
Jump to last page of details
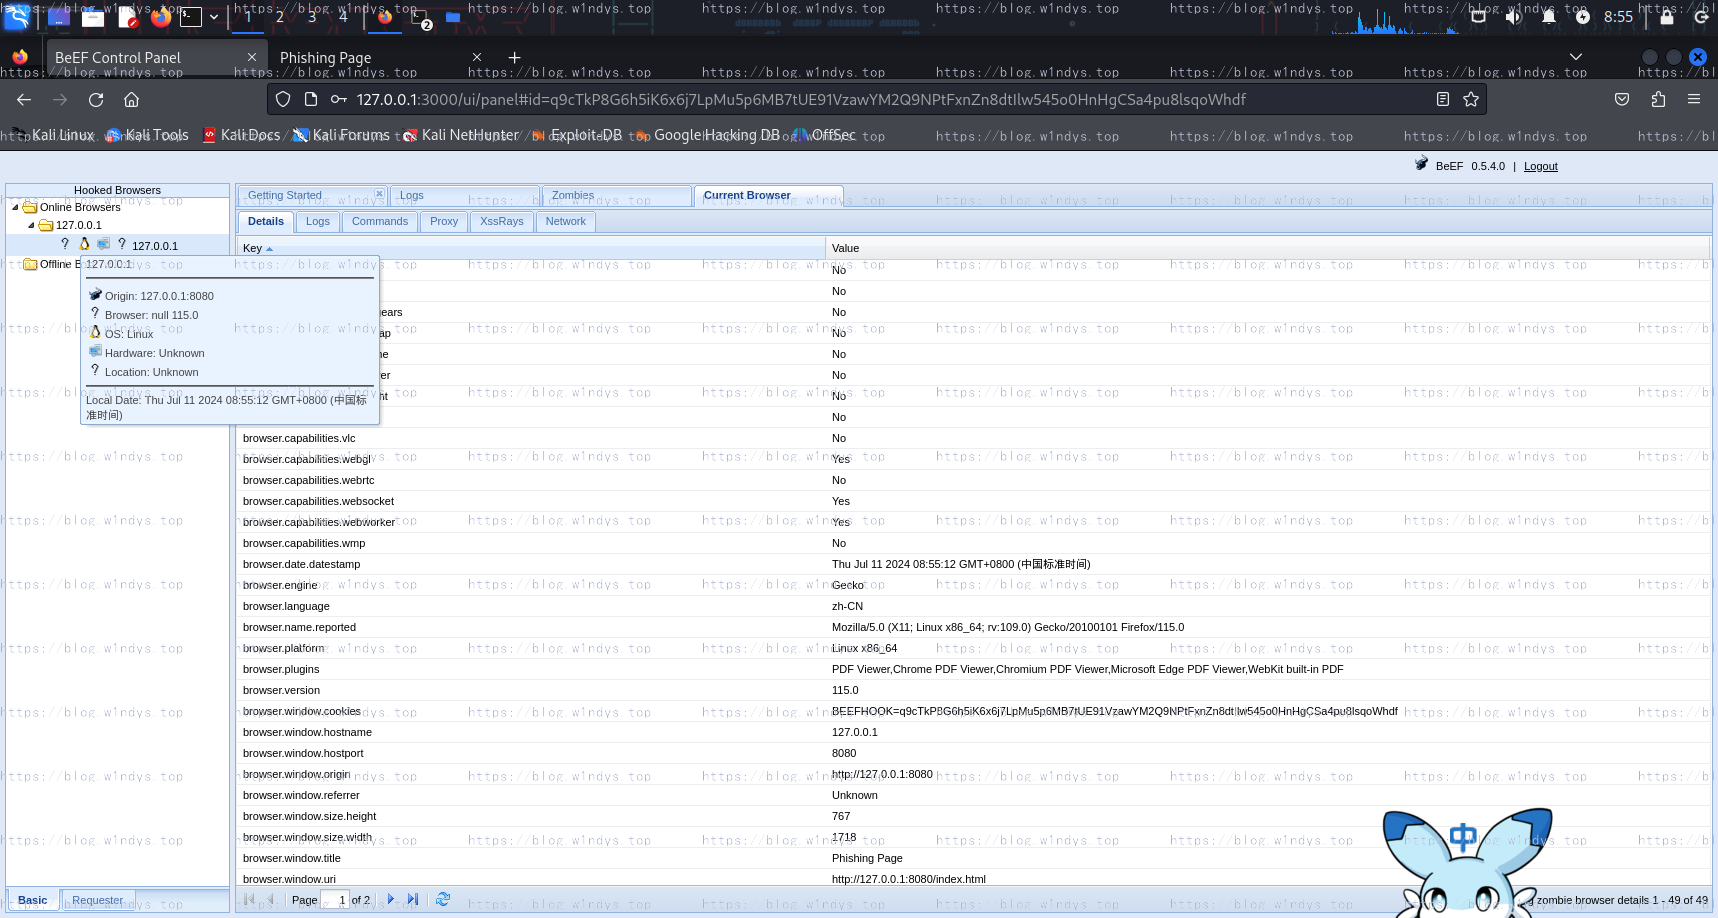click(412, 900)
